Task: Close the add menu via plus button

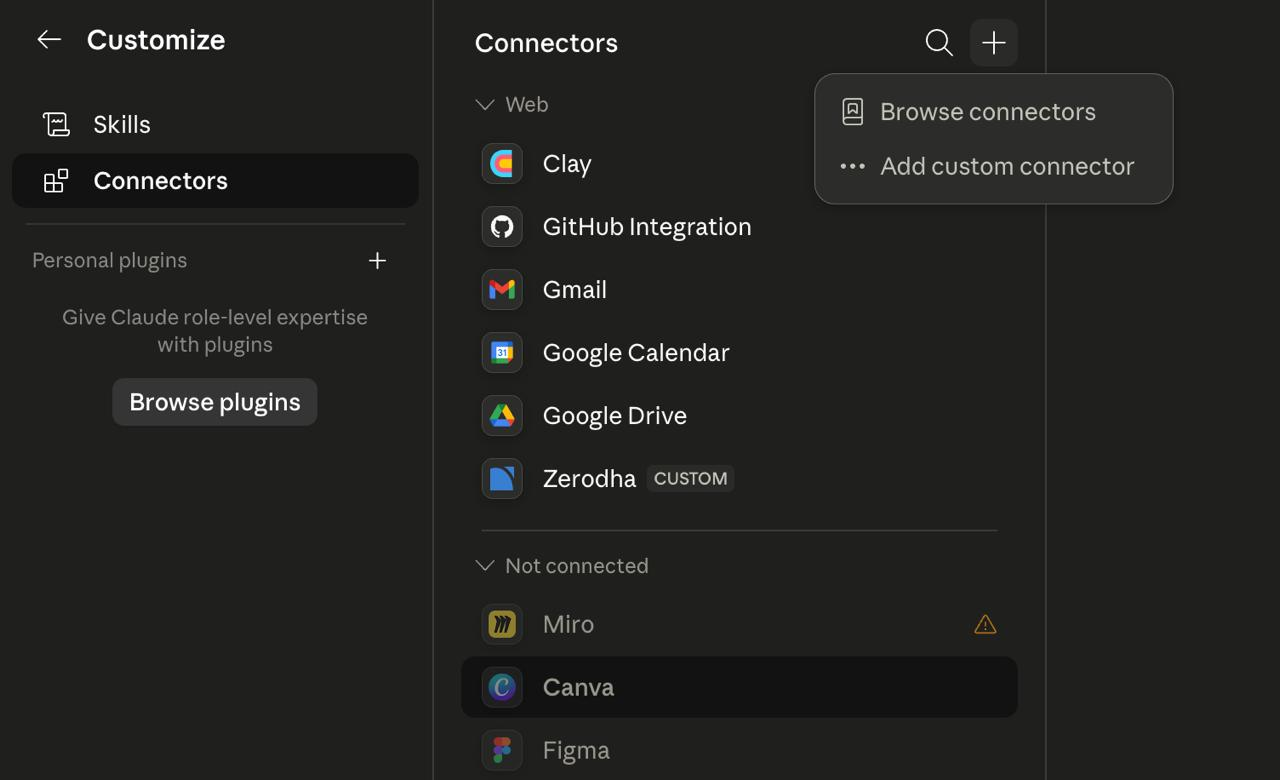Action: 994,43
